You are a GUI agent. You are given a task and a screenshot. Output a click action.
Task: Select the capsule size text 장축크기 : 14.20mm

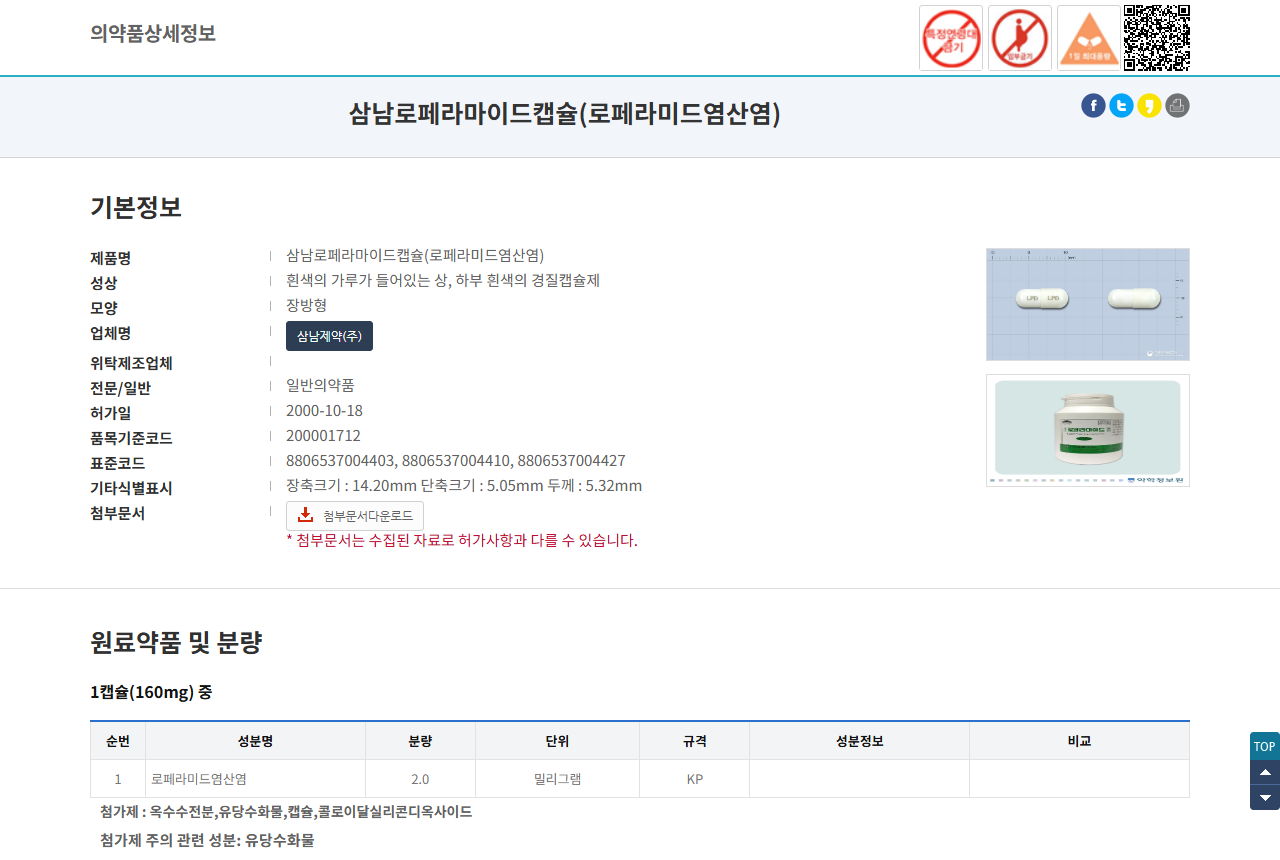pyautogui.click(x=464, y=485)
